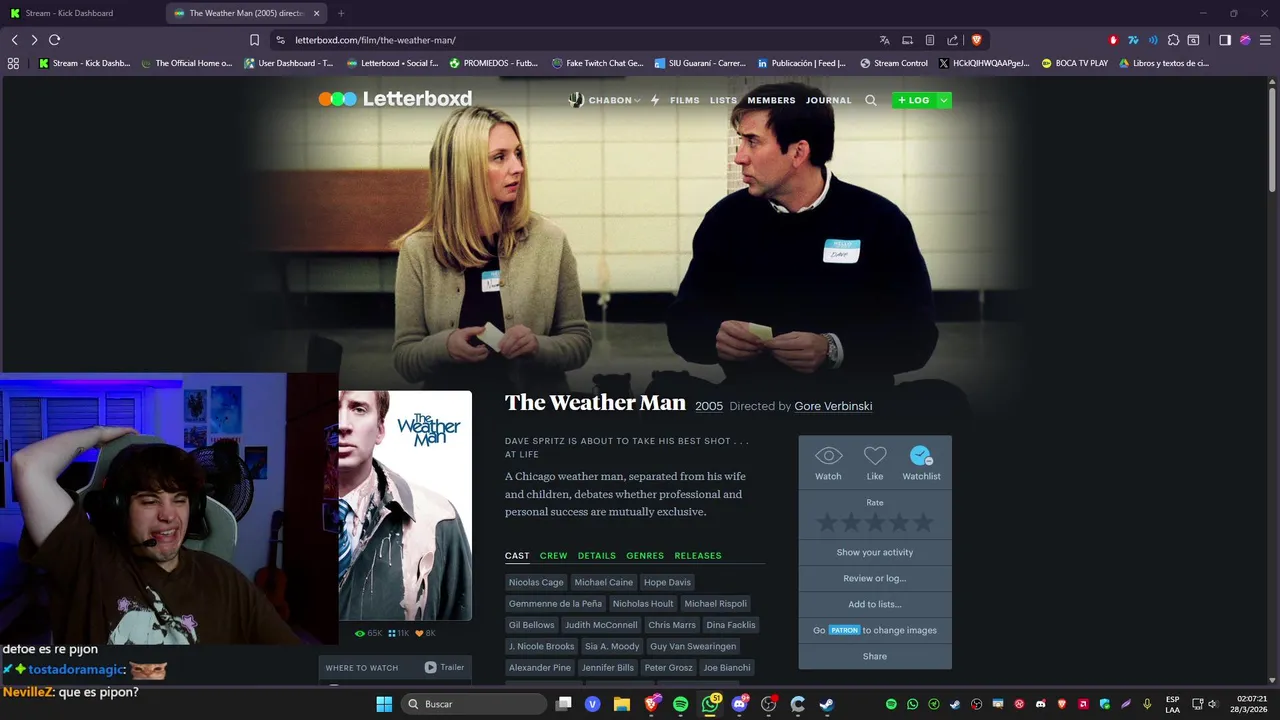
Task: Open the 2005 year link
Action: point(709,406)
